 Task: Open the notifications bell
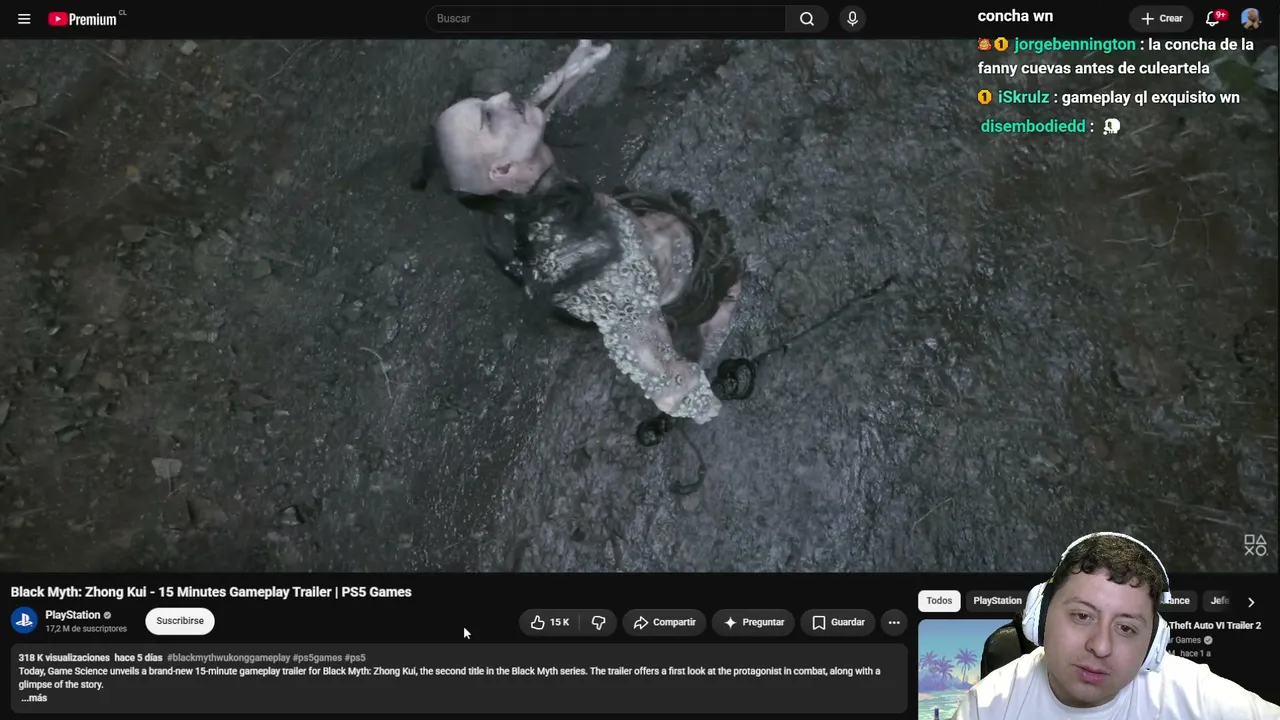click(x=1214, y=18)
